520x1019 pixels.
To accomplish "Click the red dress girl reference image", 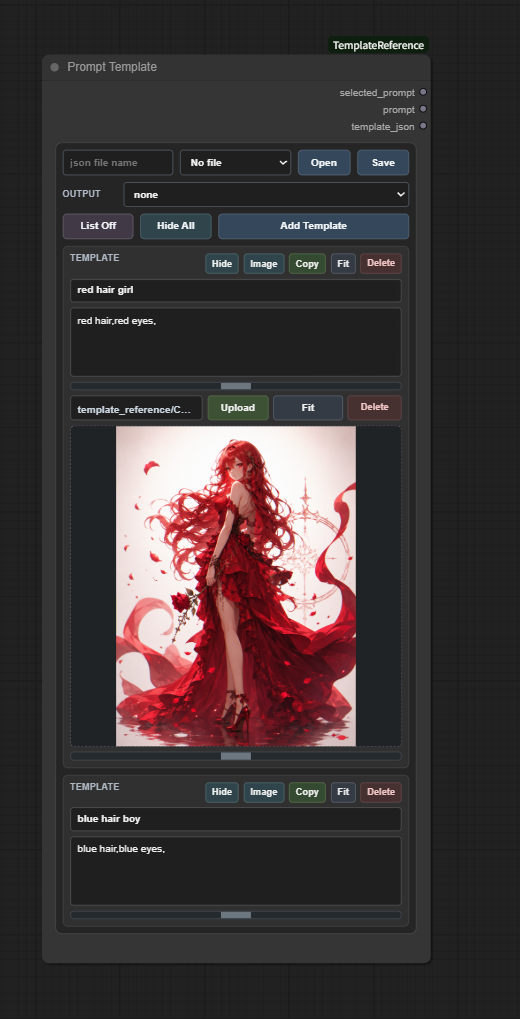I will coord(236,586).
